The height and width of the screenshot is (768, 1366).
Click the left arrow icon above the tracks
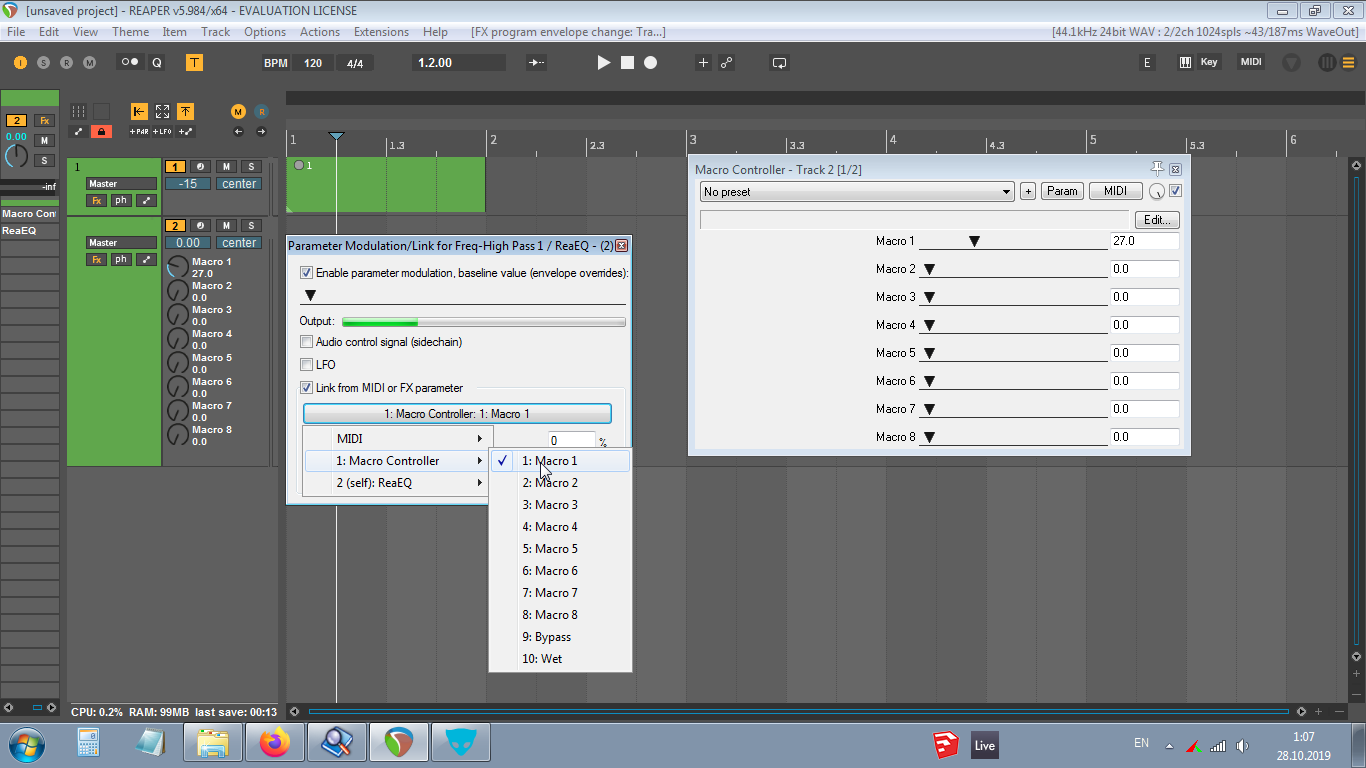coord(238,131)
